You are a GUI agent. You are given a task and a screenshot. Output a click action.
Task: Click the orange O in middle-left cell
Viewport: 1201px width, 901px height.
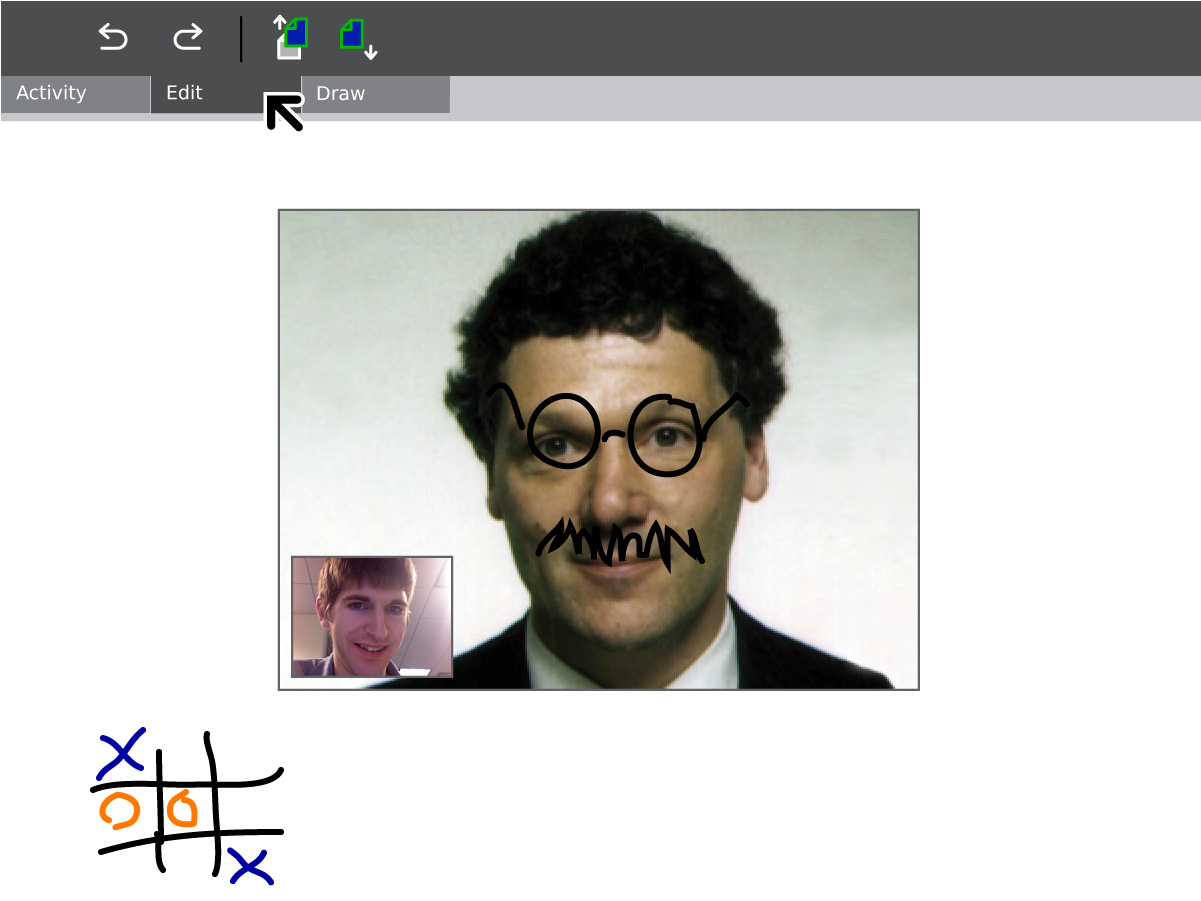120,810
